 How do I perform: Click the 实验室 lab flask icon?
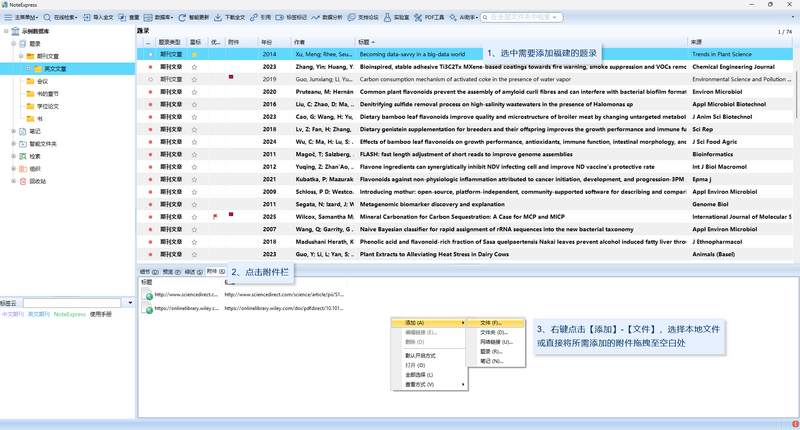[x=387, y=17]
